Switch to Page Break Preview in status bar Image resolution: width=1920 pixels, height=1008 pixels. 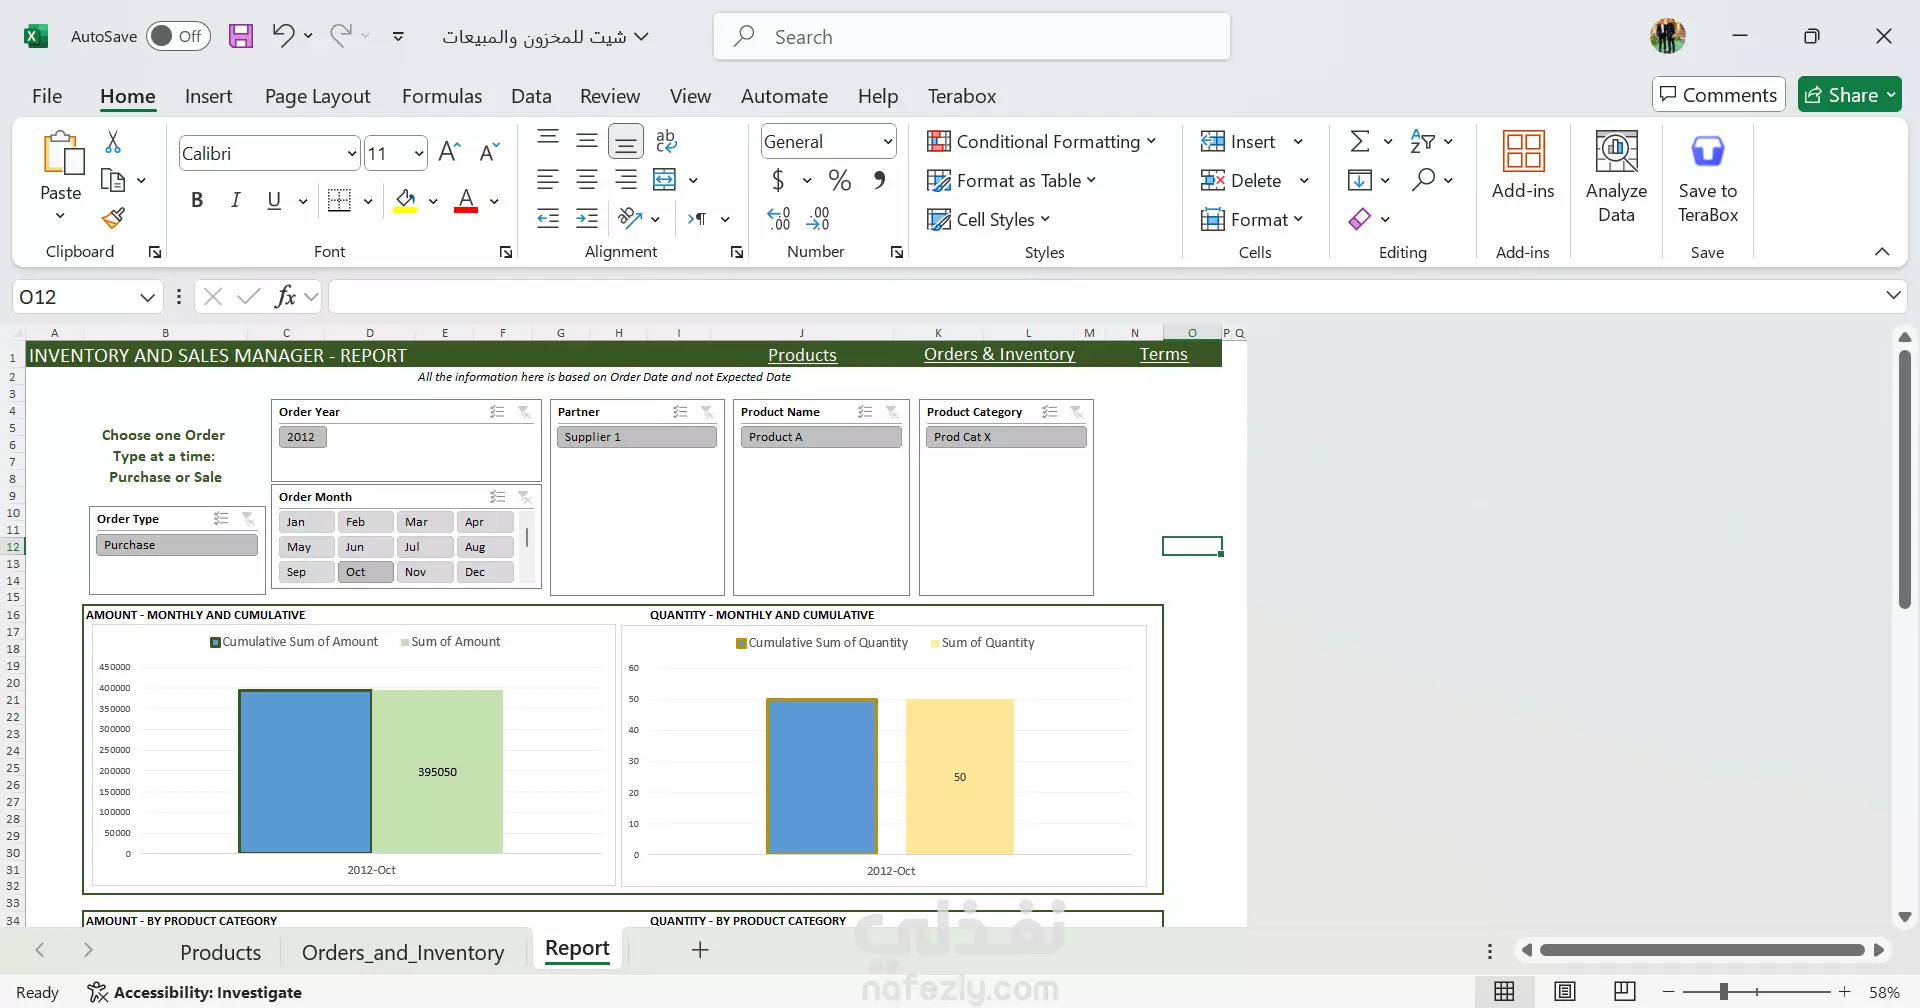tap(1625, 991)
